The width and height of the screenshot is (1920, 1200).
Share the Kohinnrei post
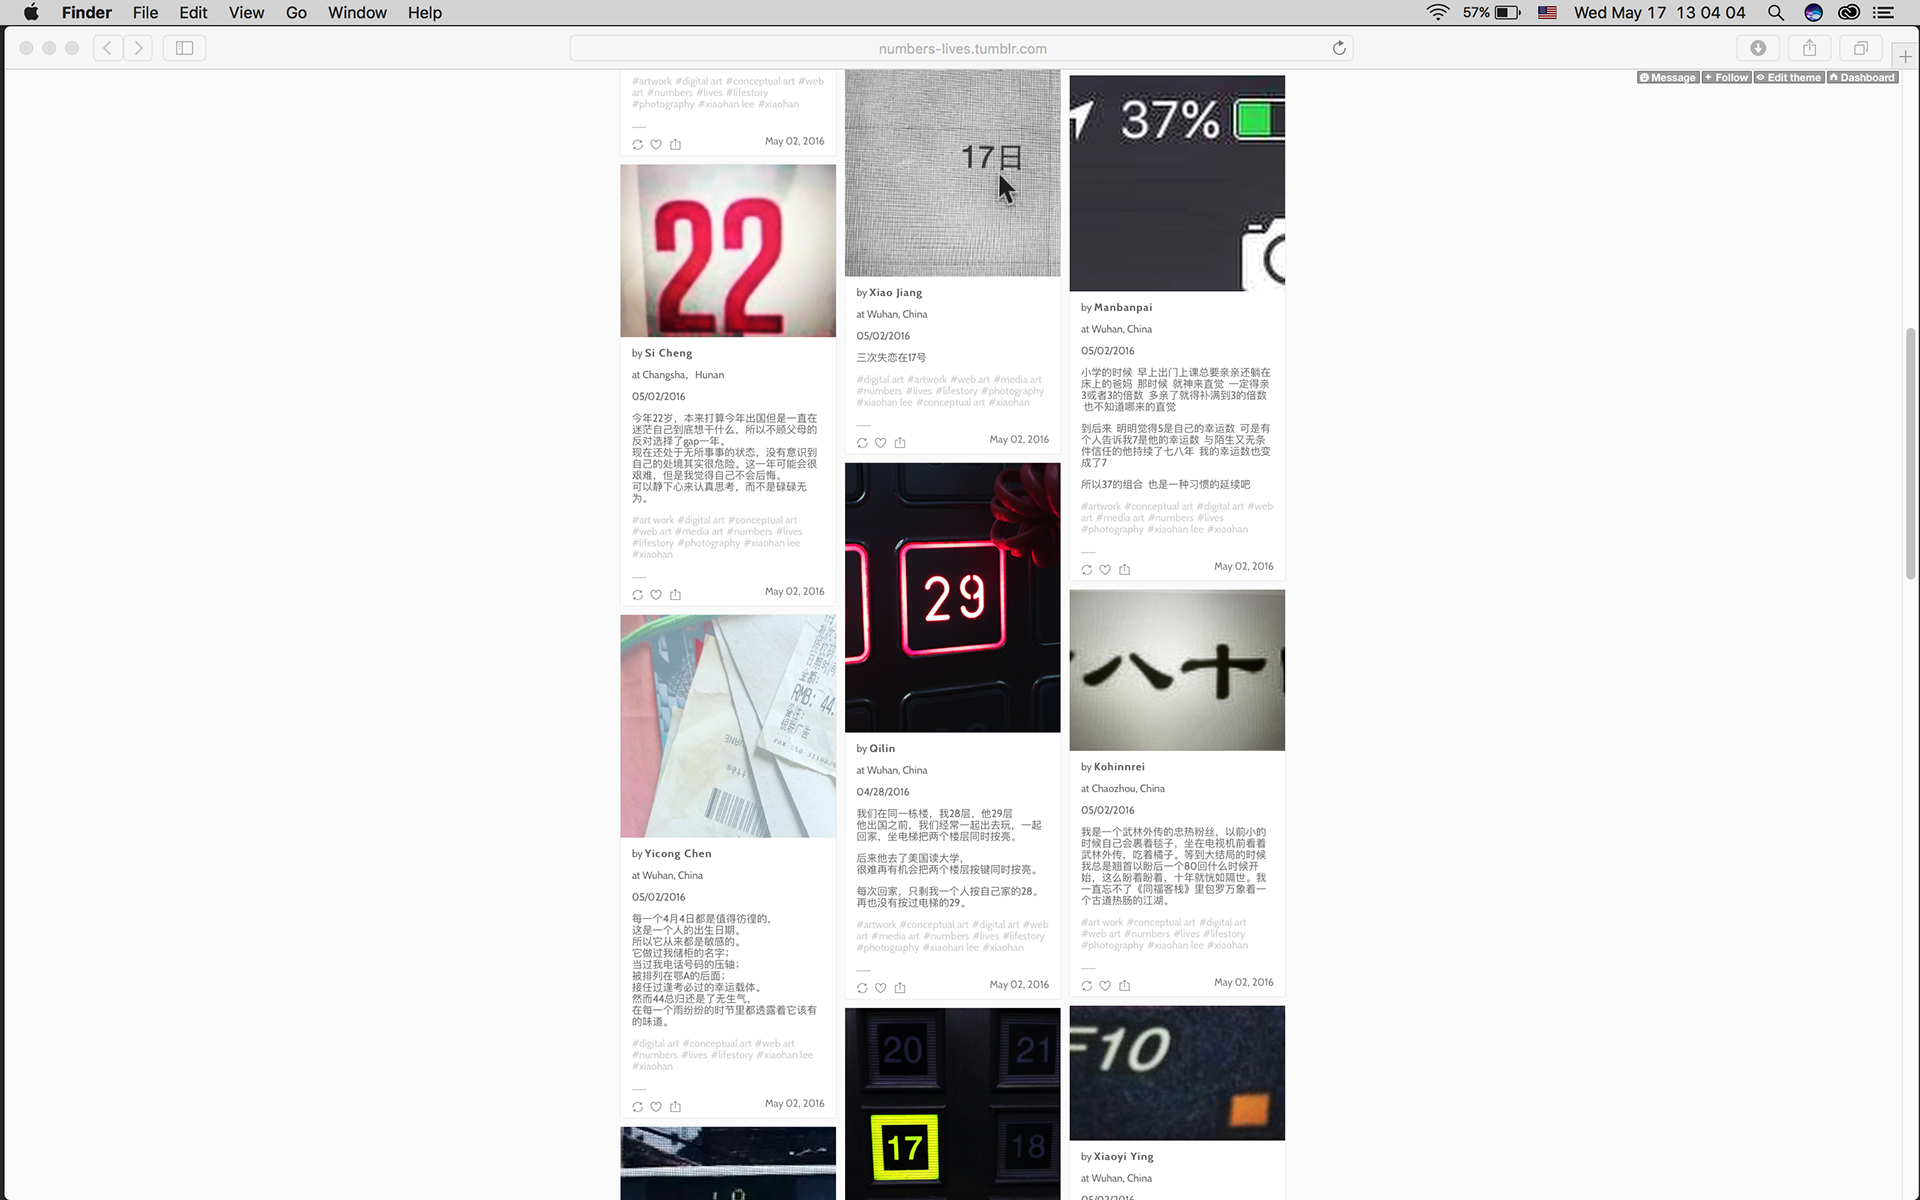(x=1124, y=986)
